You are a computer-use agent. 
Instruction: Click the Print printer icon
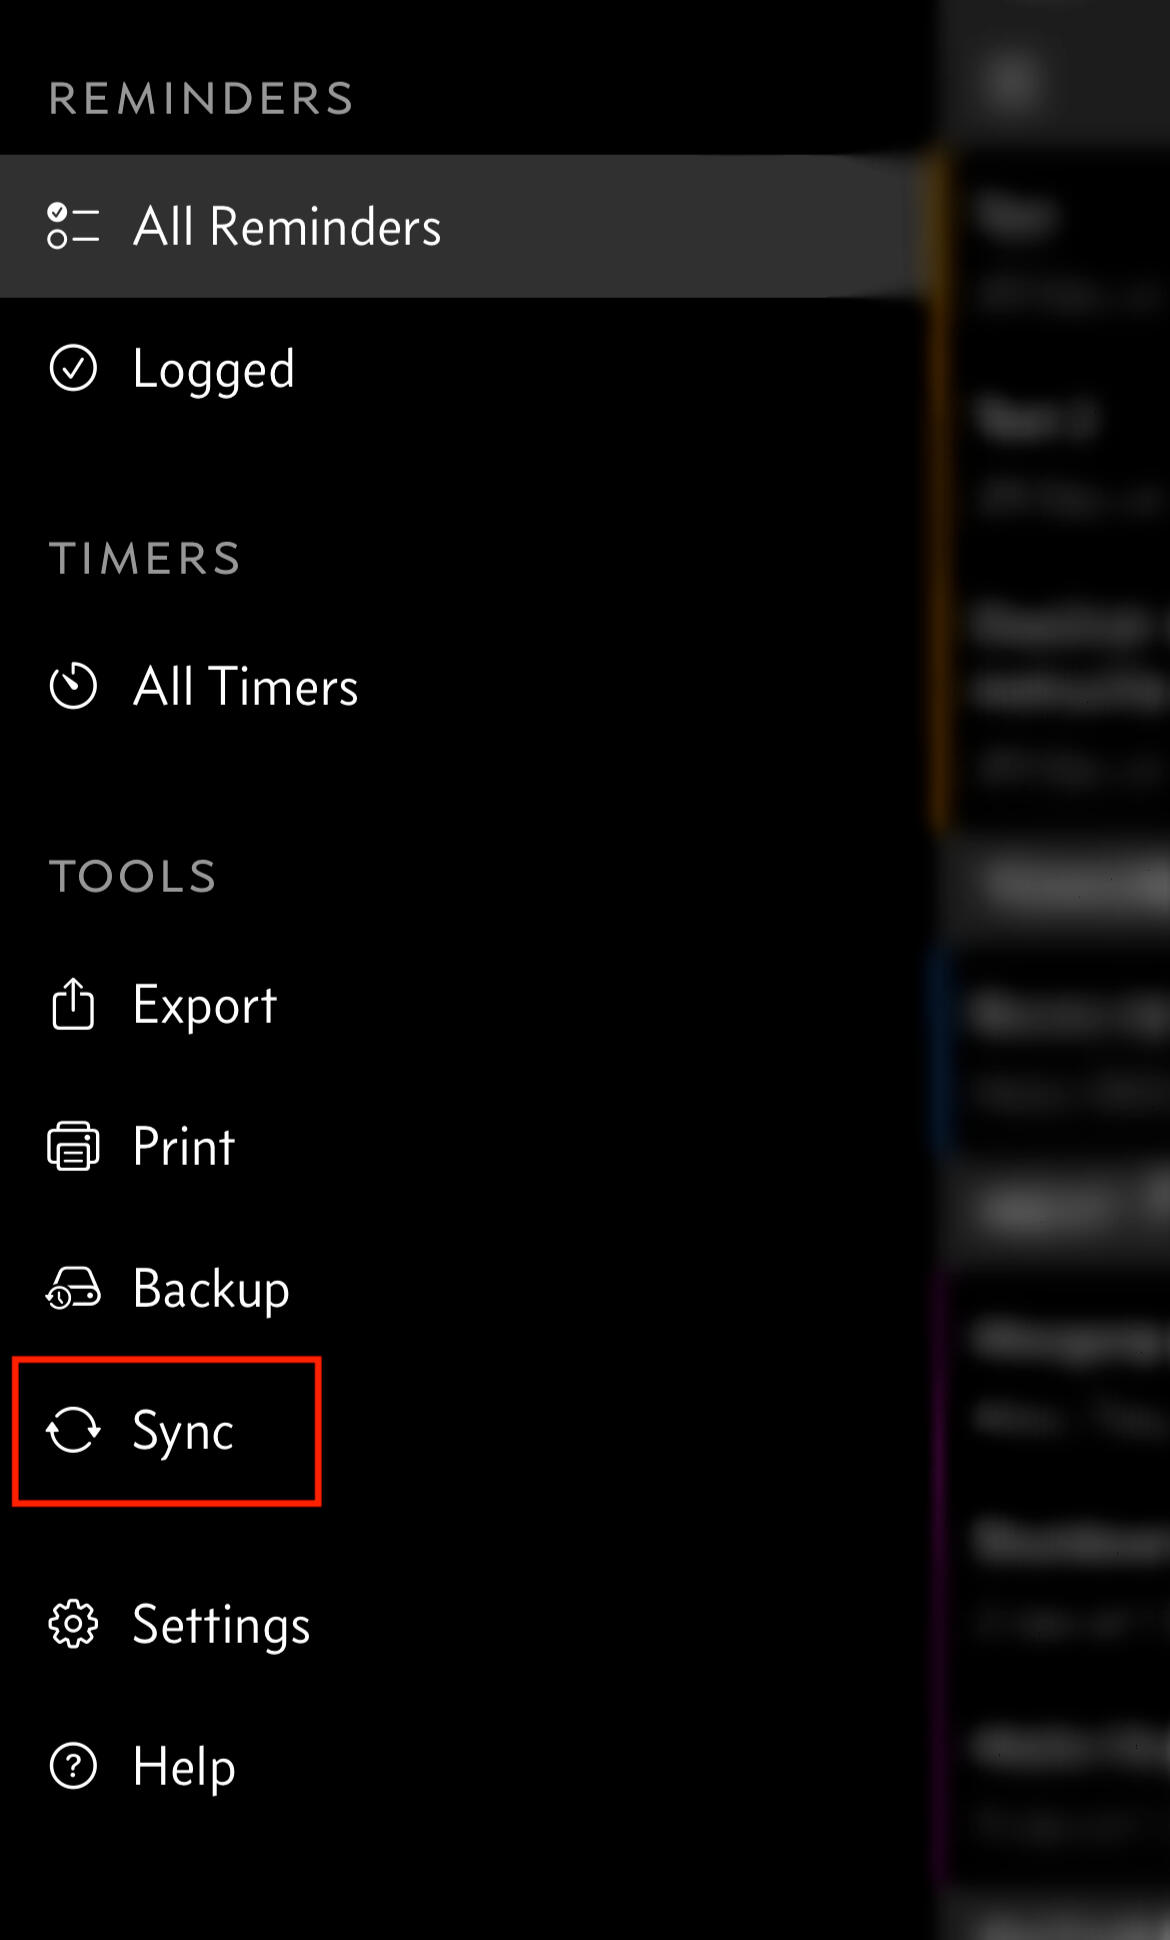point(73,1146)
